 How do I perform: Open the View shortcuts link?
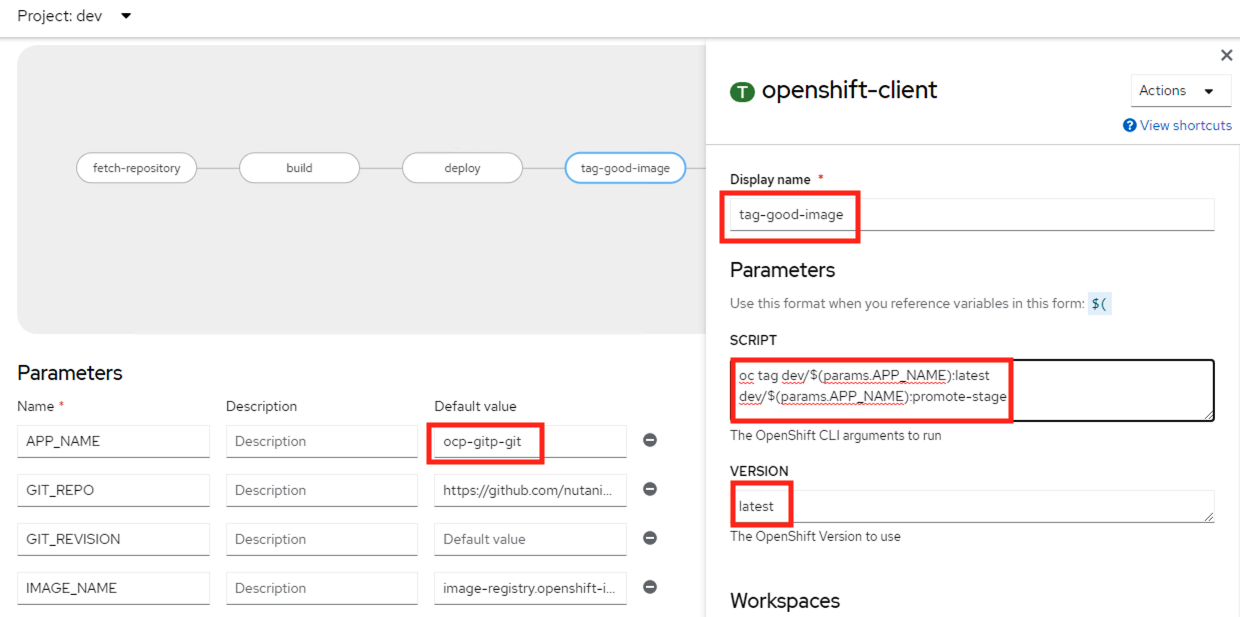[x=1185, y=126]
